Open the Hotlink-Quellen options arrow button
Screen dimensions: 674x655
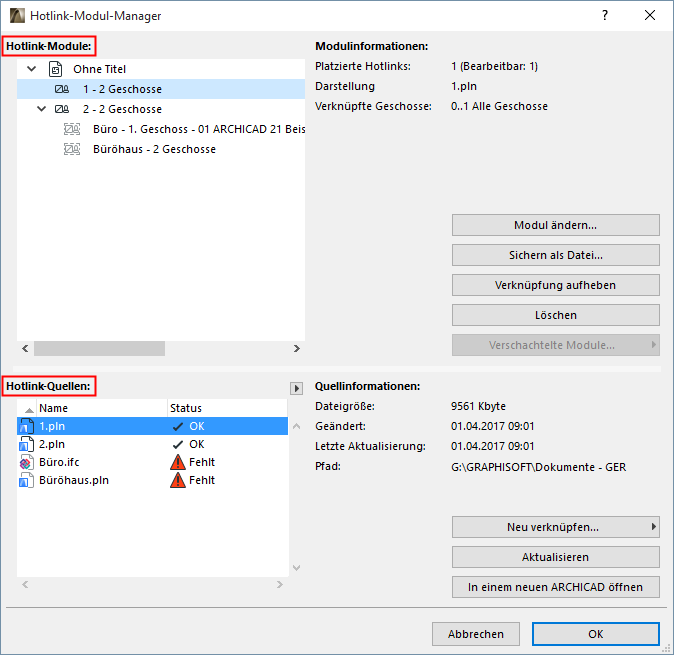(296, 388)
